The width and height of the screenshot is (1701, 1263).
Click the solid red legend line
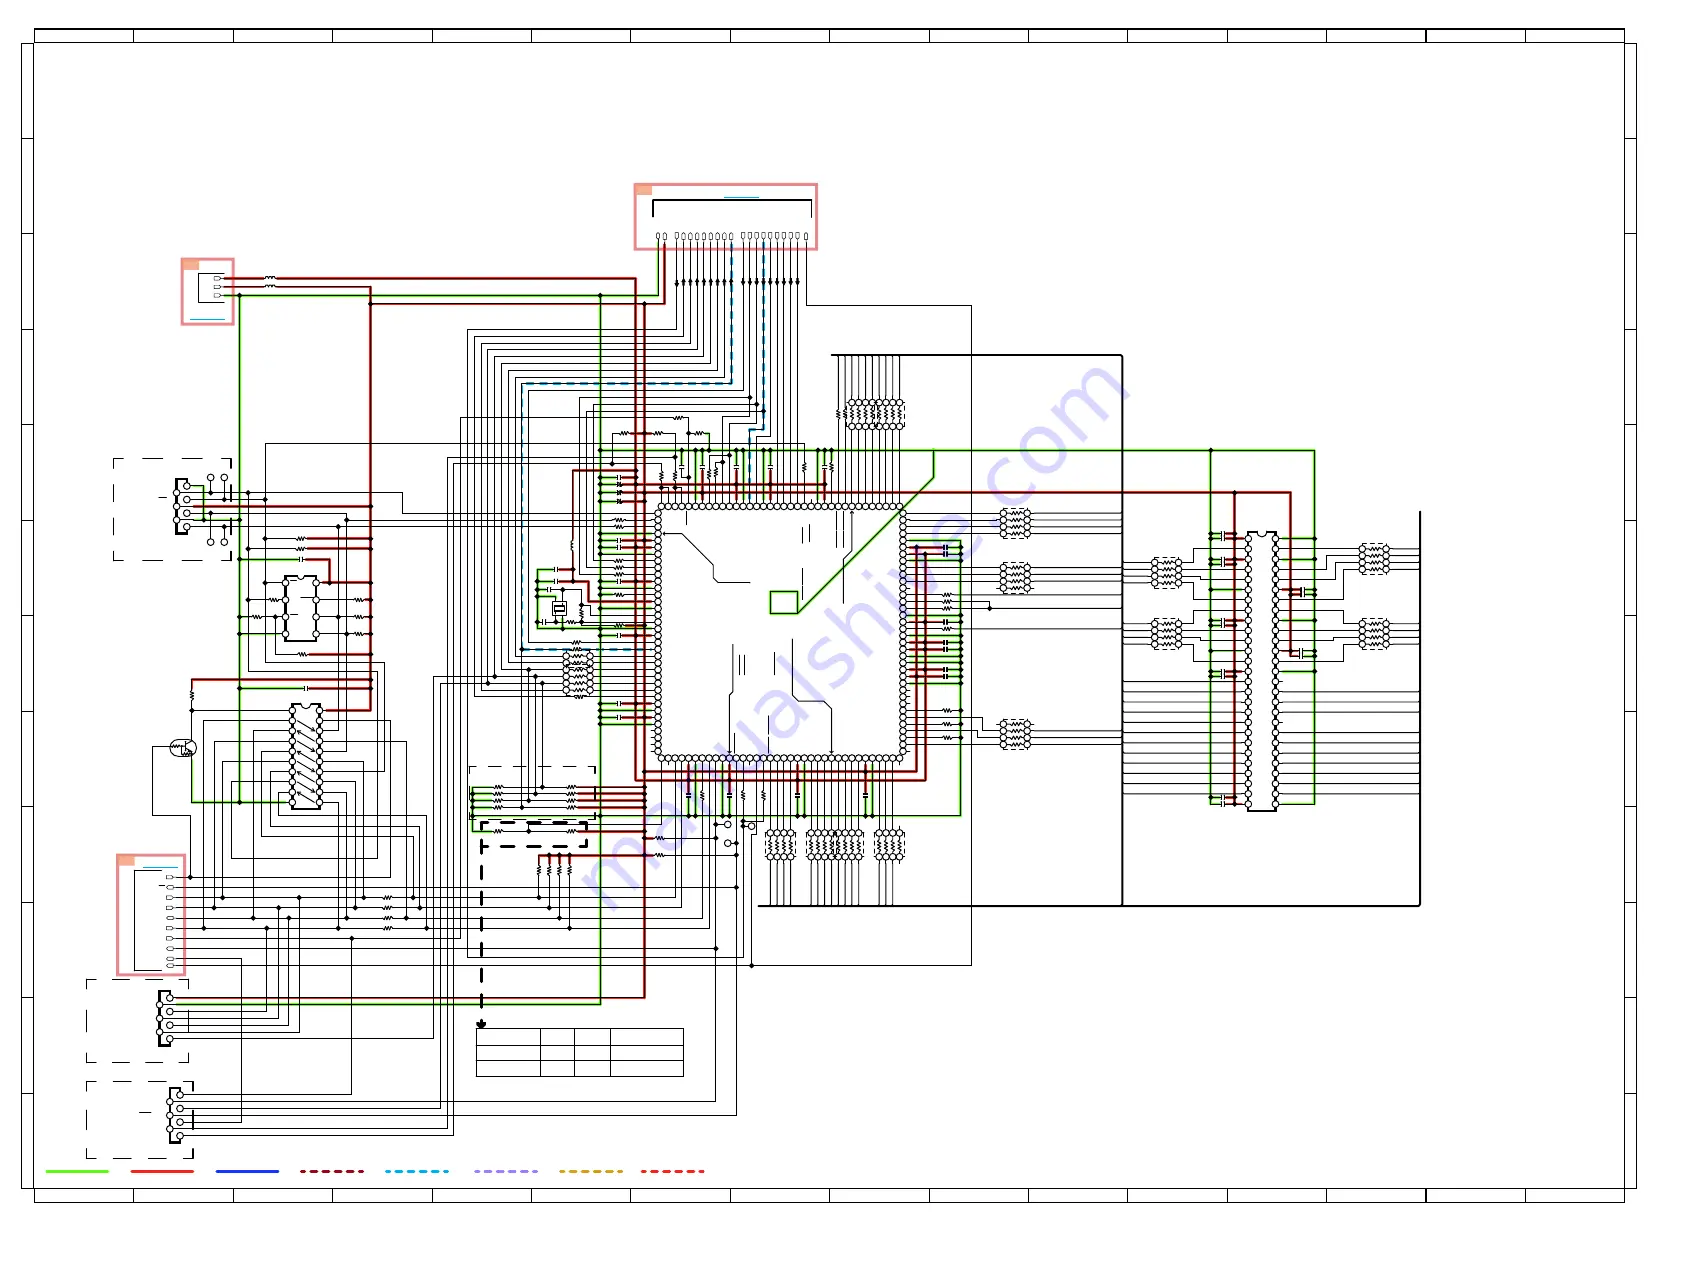162,1171
